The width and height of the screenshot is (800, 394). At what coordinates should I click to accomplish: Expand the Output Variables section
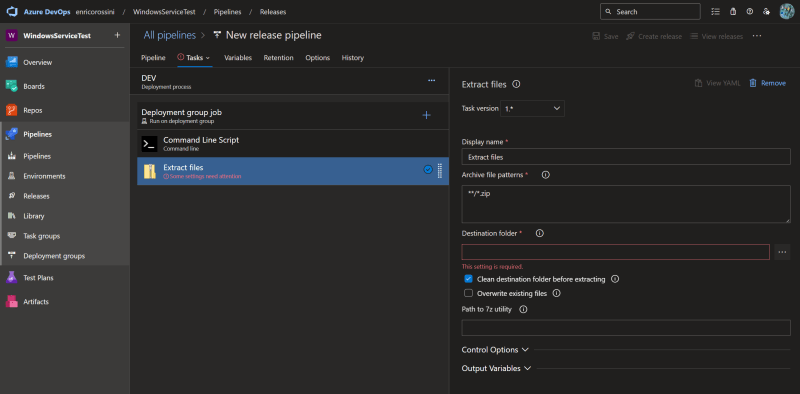[496, 368]
